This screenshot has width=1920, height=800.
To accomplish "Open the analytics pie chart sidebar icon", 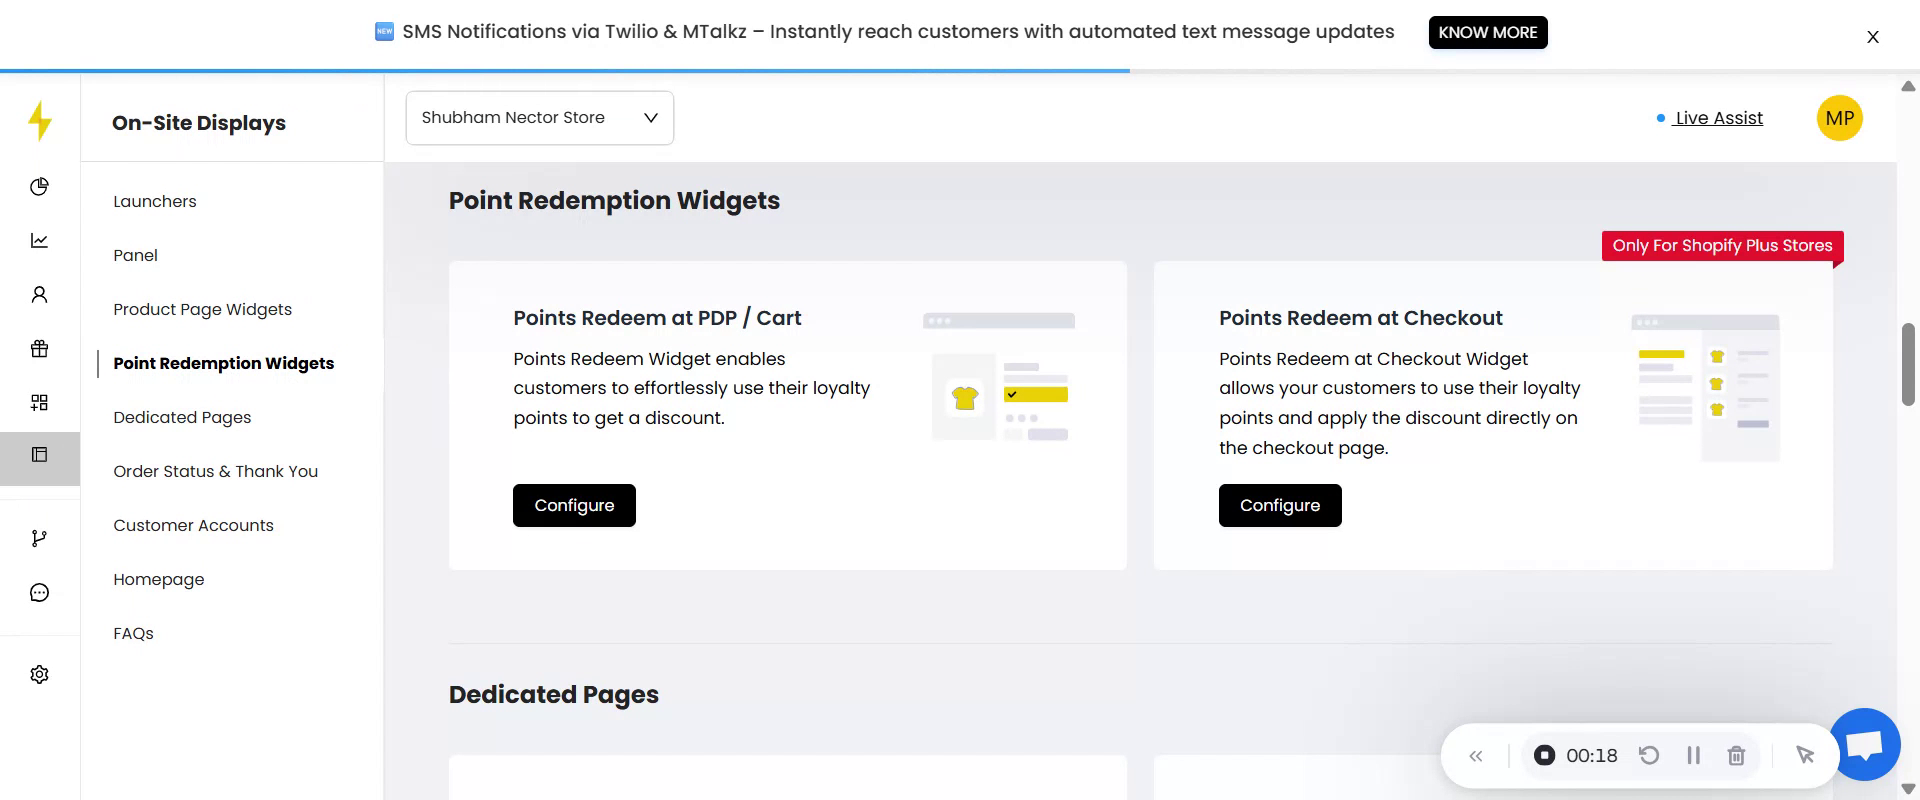I will [39, 187].
